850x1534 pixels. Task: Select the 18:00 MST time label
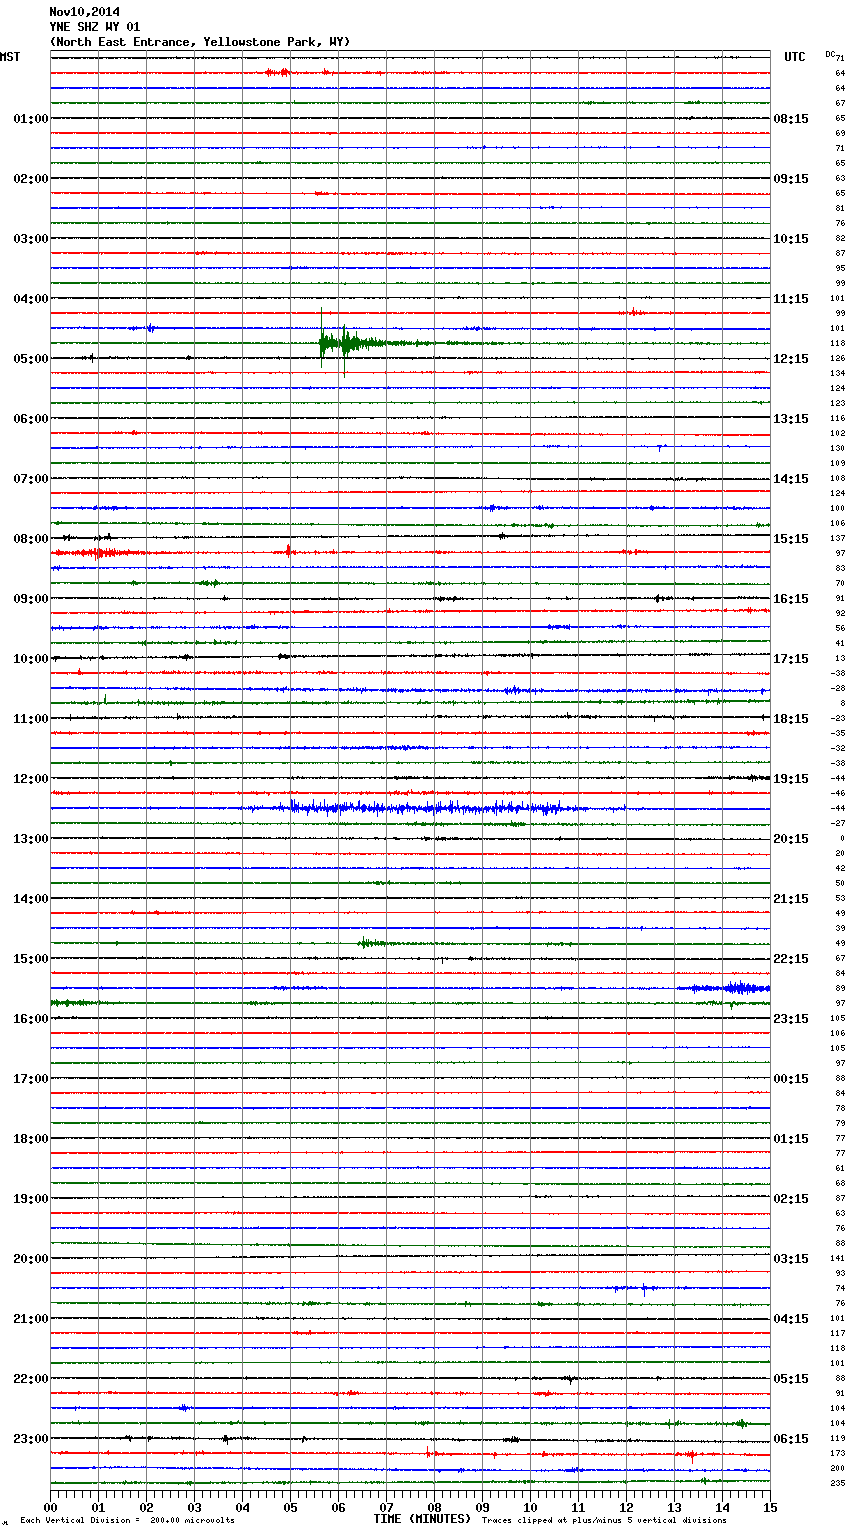[31, 1139]
